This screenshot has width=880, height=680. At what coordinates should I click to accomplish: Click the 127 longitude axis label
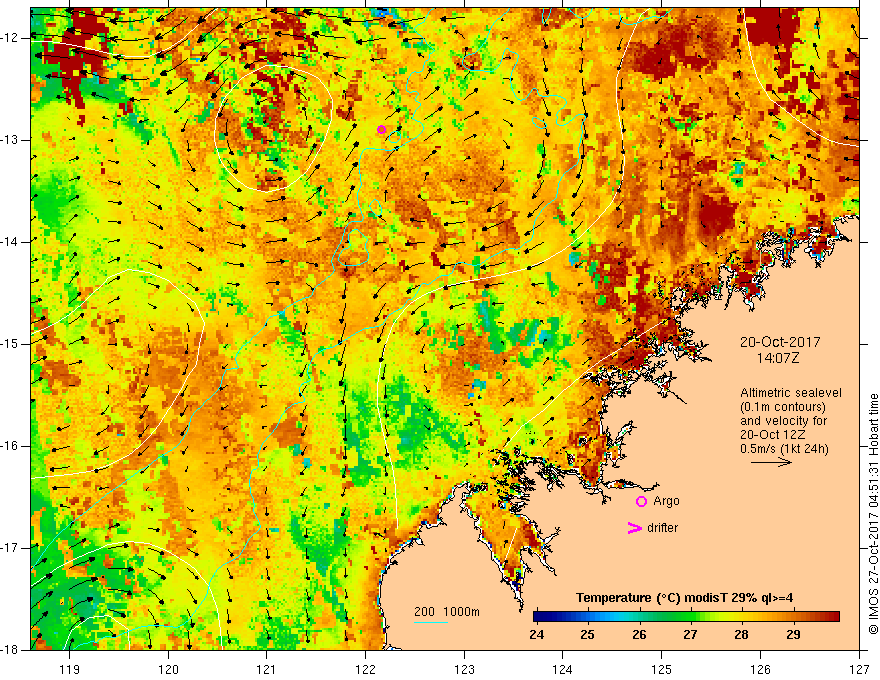[859, 669]
